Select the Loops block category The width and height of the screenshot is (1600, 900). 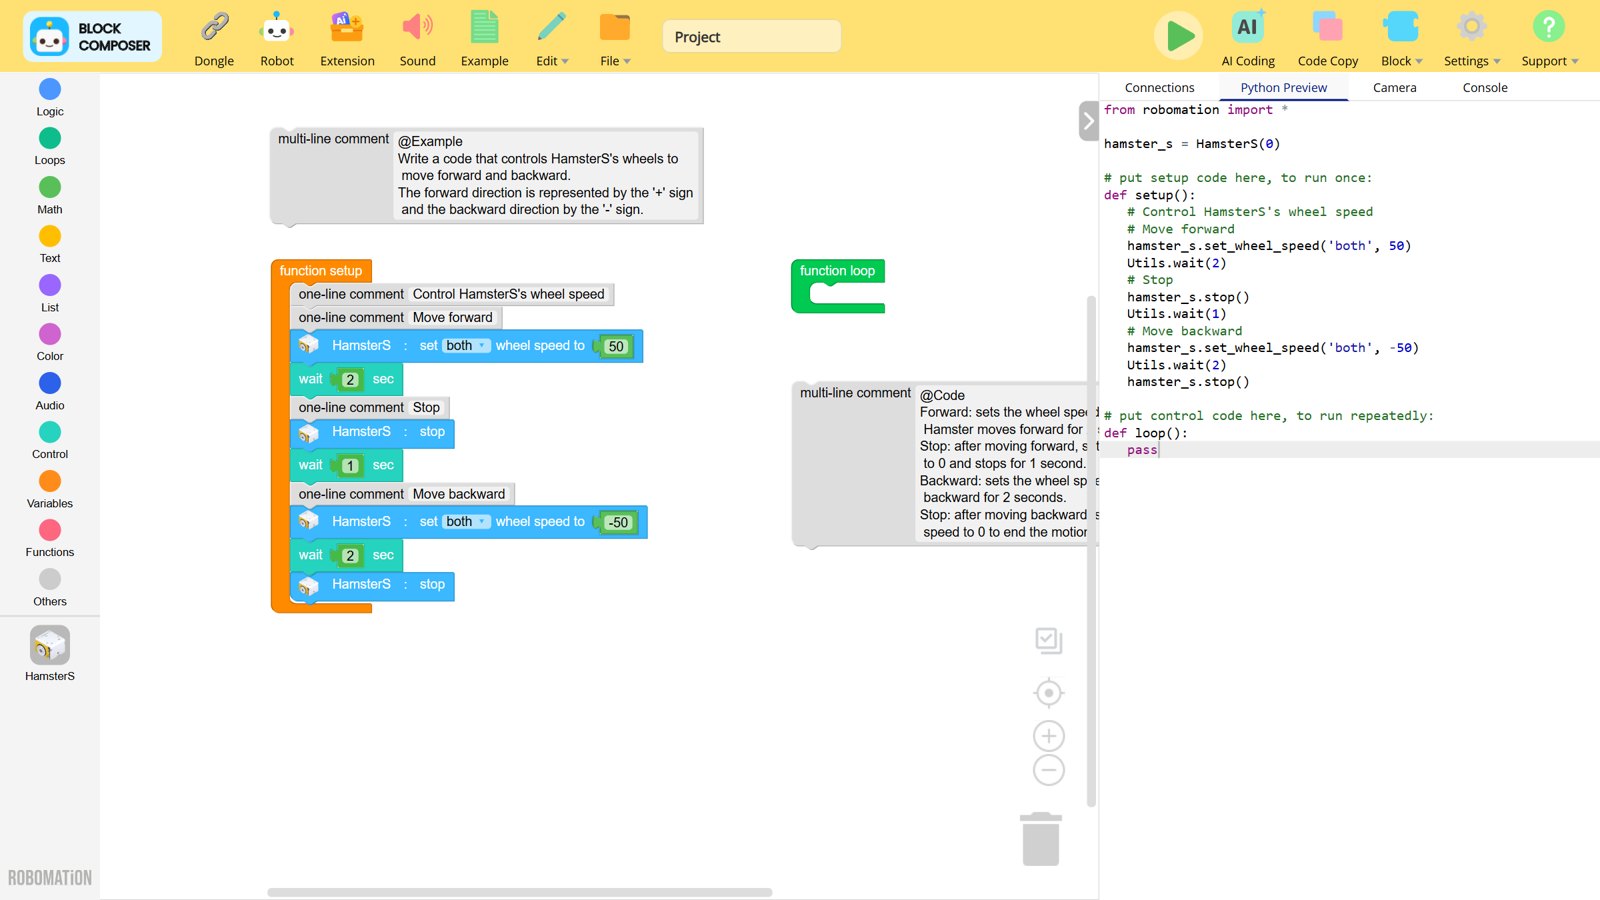point(50,146)
